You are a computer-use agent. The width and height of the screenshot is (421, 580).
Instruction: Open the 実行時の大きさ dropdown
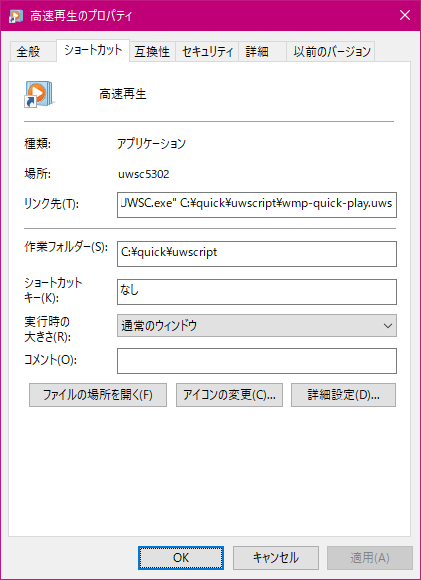pyautogui.click(x=257, y=326)
